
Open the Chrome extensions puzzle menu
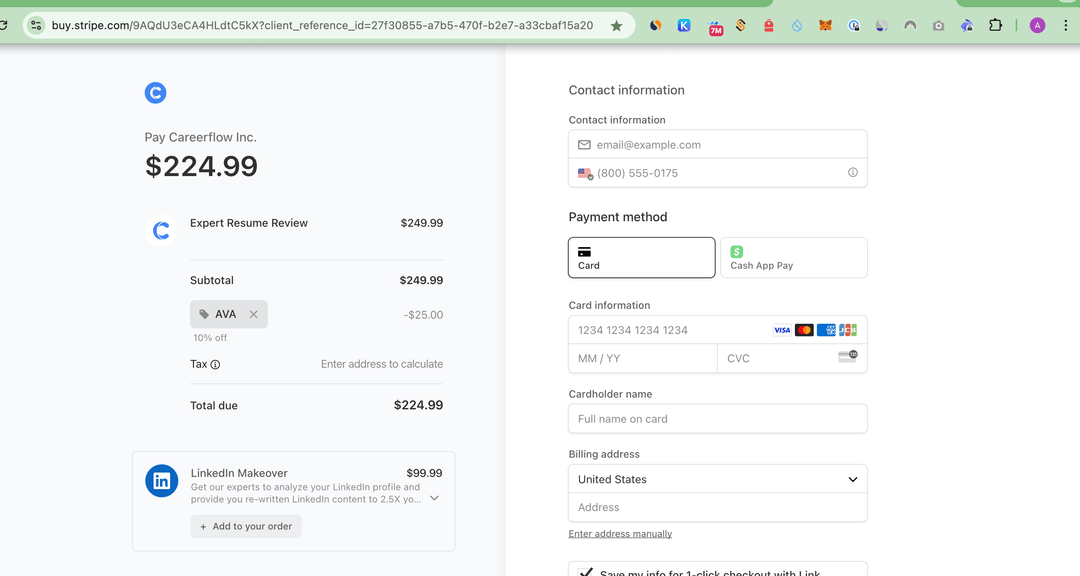coord(995,26)
